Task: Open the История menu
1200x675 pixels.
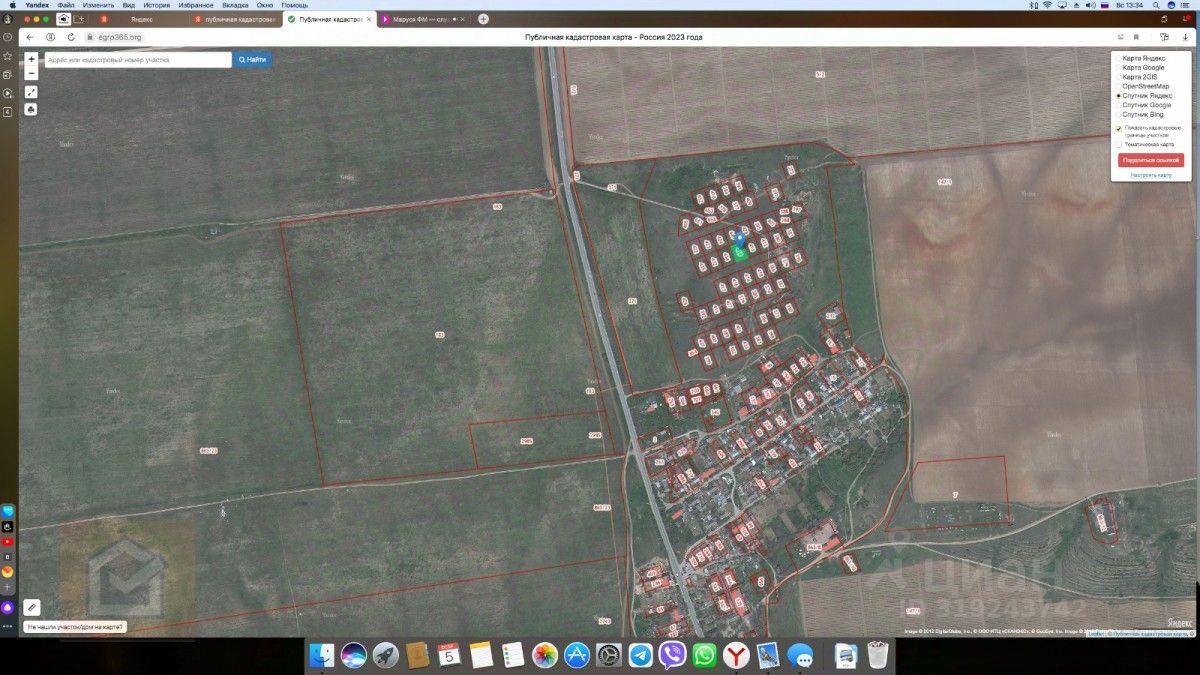Action: [156, 5]
